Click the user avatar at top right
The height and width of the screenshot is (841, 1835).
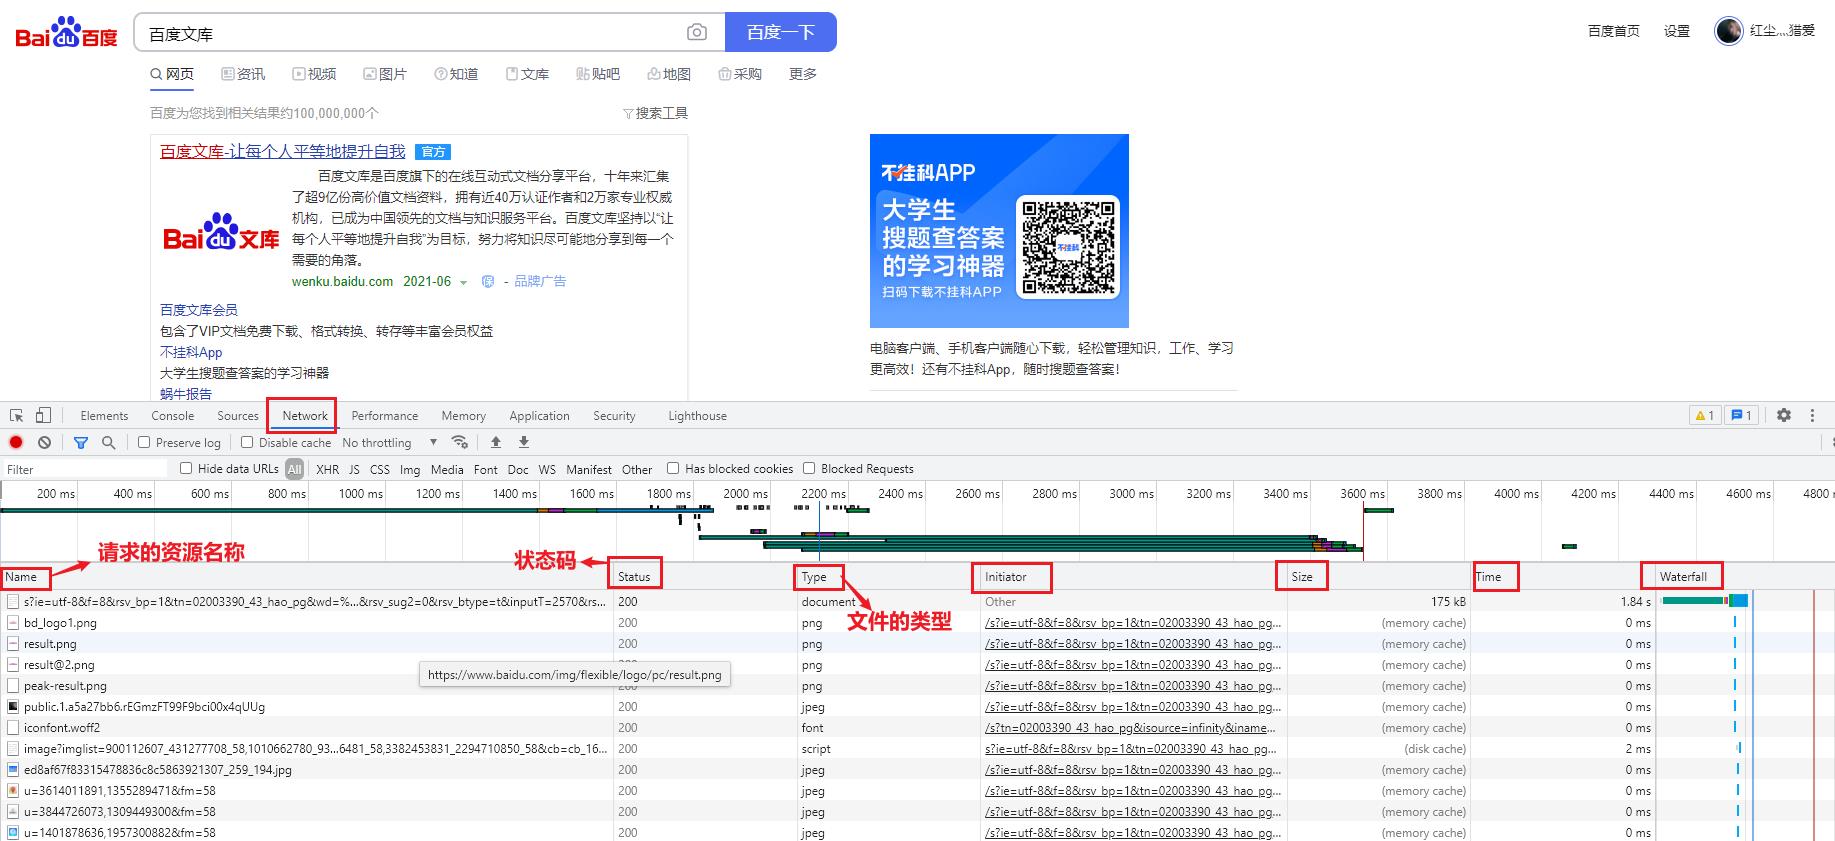tap(1728, 31)
